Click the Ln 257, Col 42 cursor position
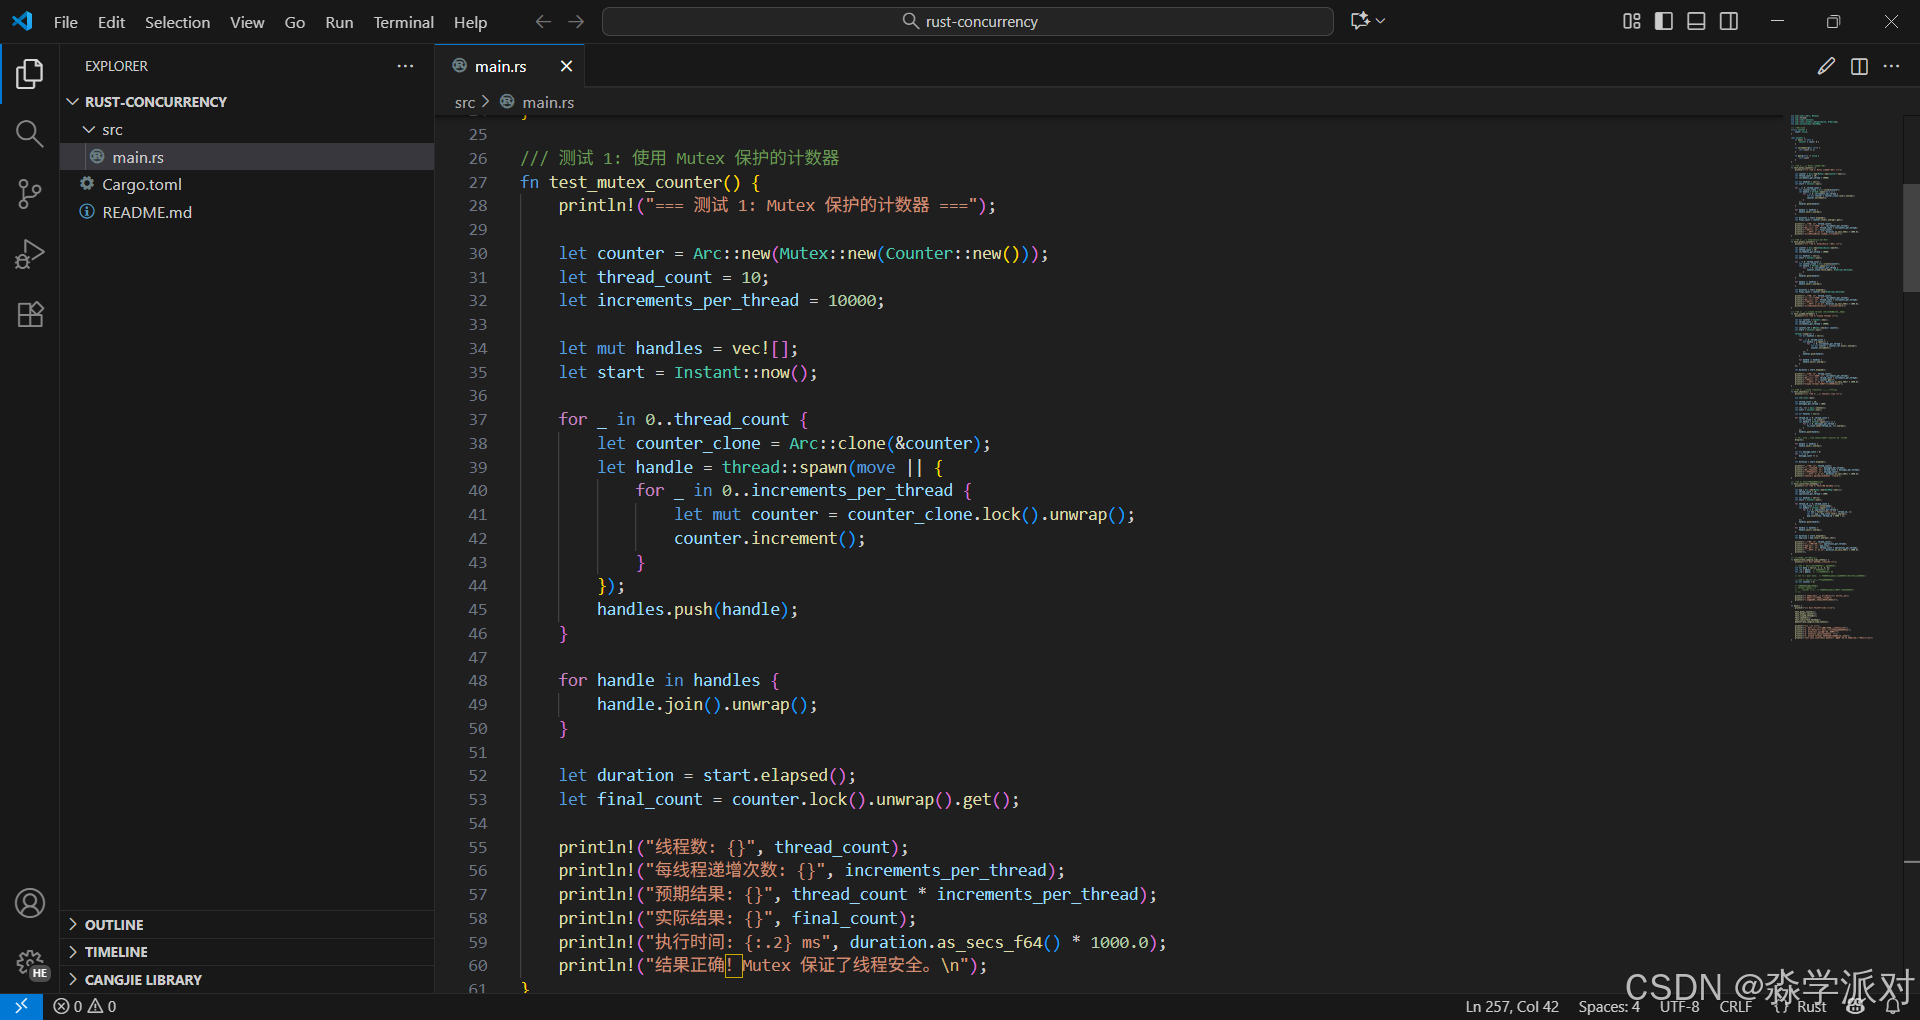 click(x=1512, y=1007)
